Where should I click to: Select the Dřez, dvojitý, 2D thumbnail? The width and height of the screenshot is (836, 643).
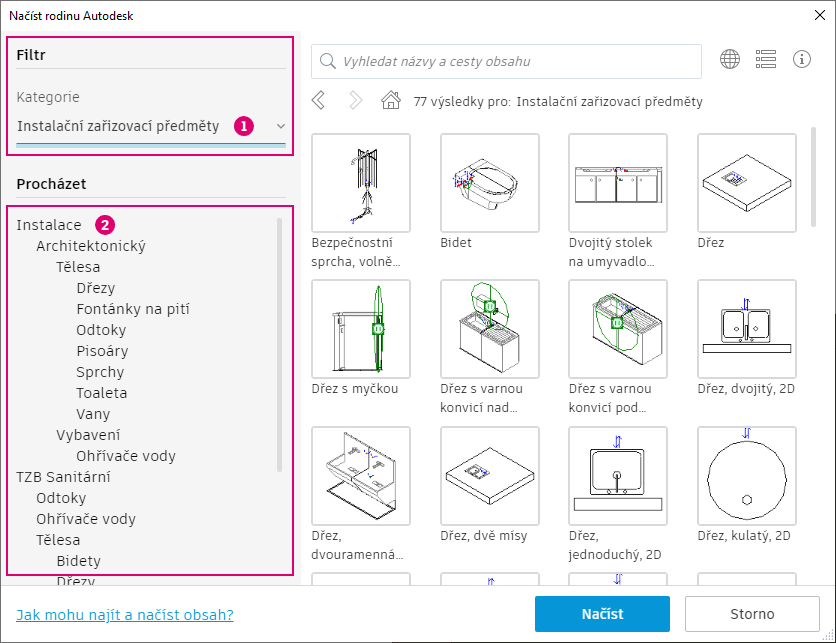747,329
